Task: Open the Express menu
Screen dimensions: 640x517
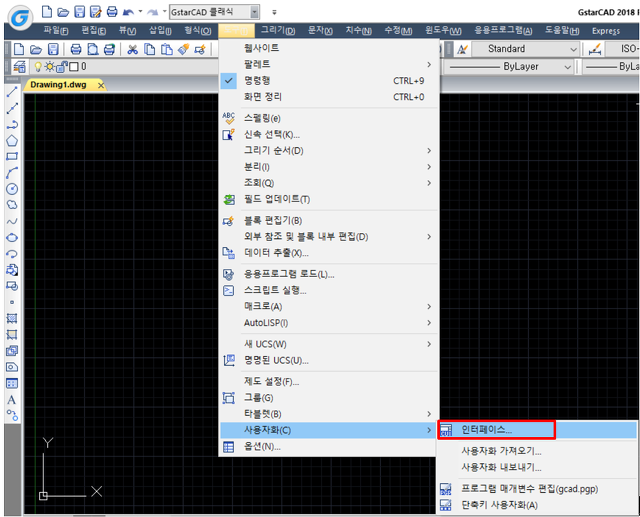Action: coord(606,31)
